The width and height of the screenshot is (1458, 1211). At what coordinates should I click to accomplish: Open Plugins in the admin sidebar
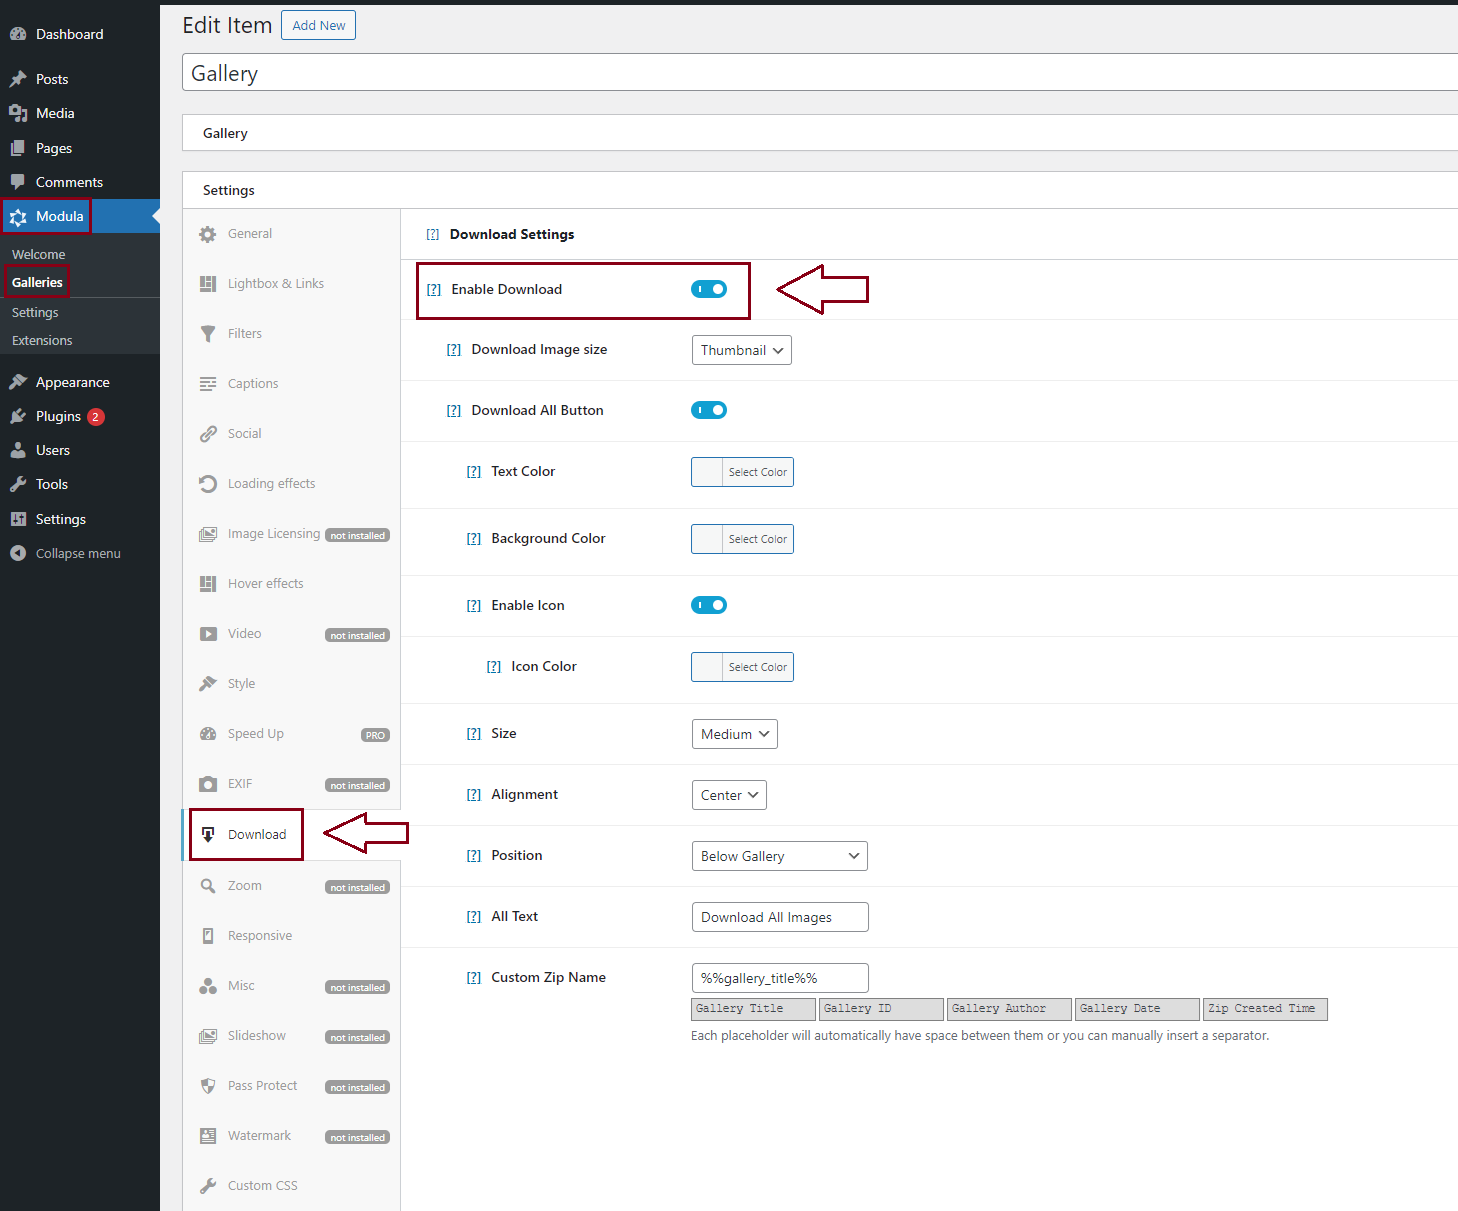(x=58, y=416)
